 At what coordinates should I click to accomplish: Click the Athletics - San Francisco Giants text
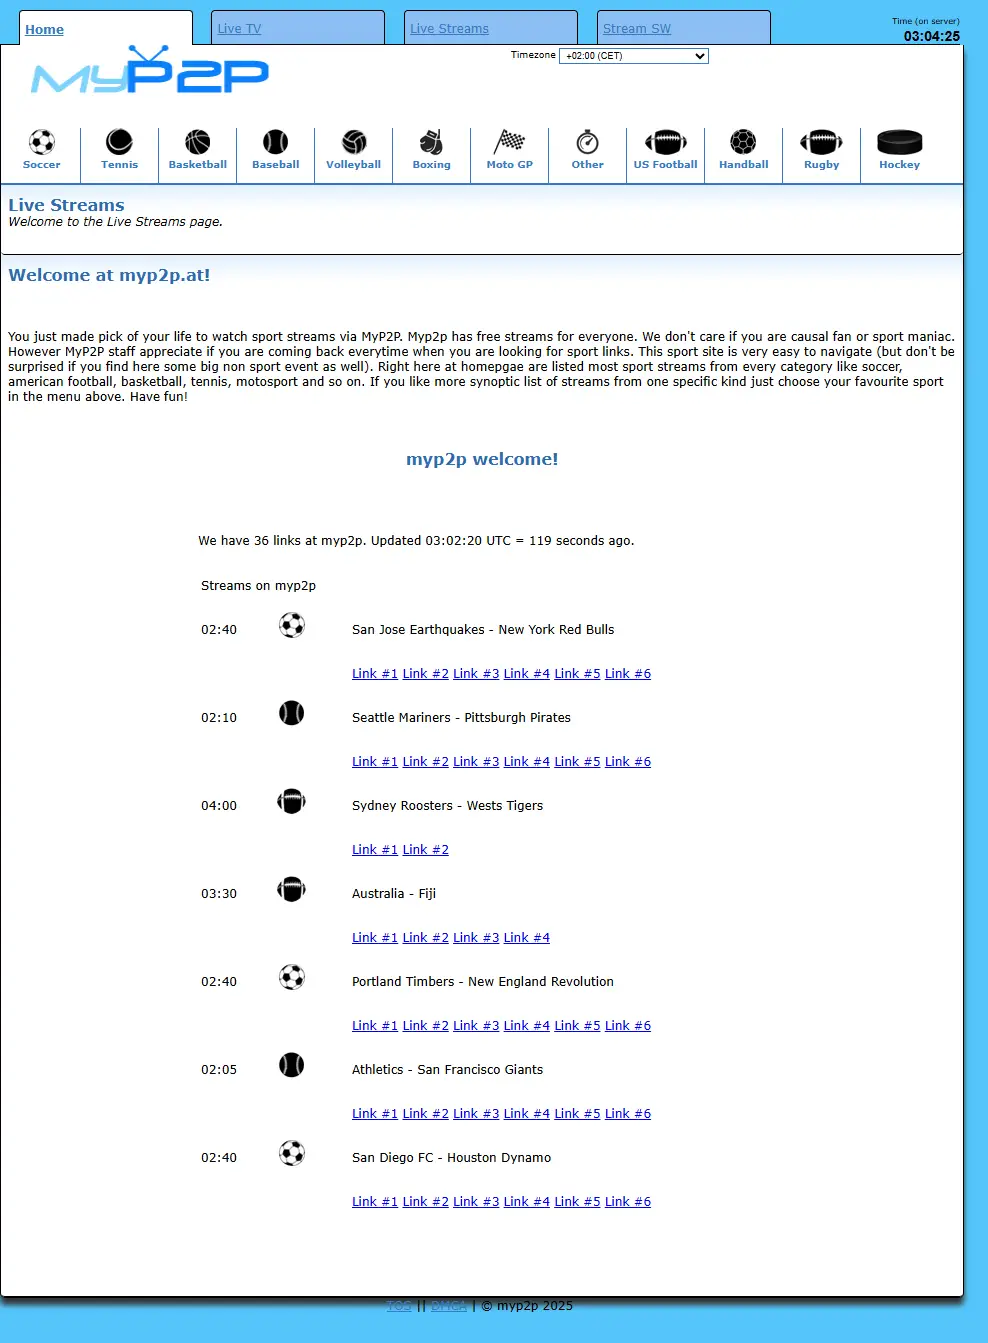(x=447, y=1070)
